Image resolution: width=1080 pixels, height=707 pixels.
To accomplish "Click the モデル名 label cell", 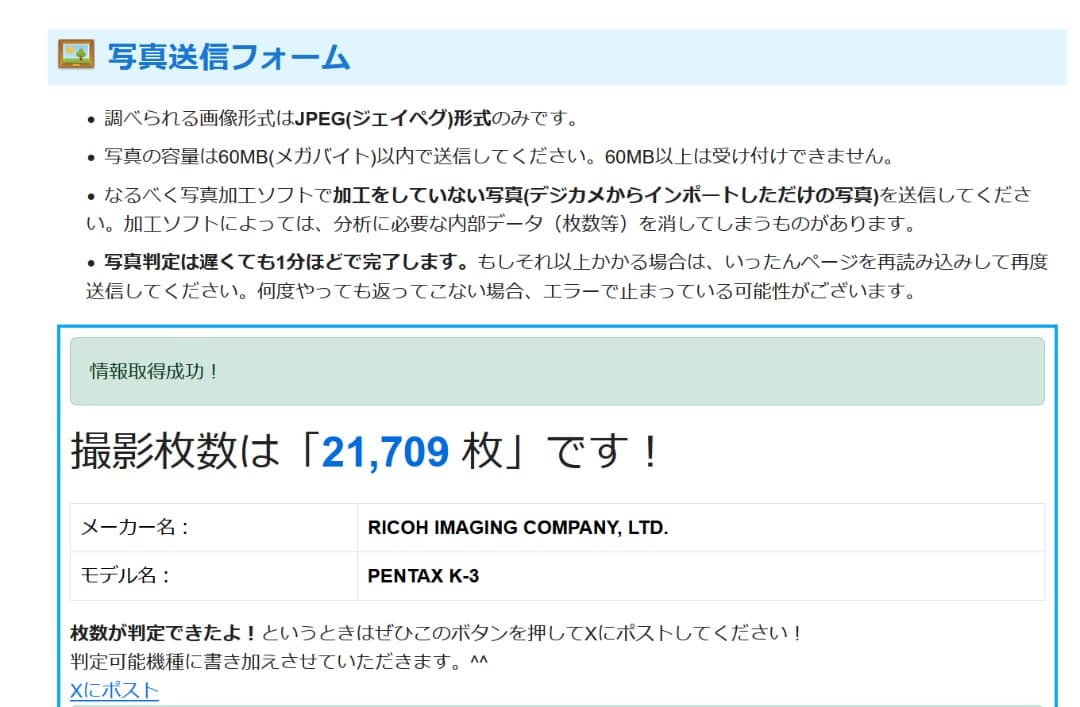I will coord(213,576).
